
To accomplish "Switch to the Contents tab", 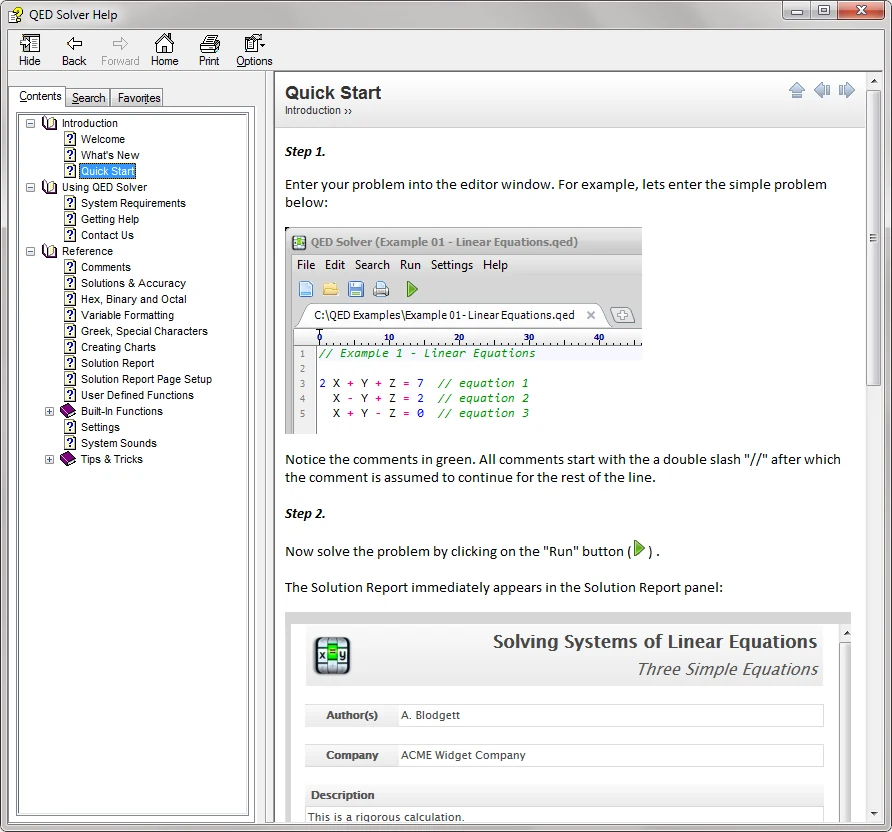I will coord(40,96).
